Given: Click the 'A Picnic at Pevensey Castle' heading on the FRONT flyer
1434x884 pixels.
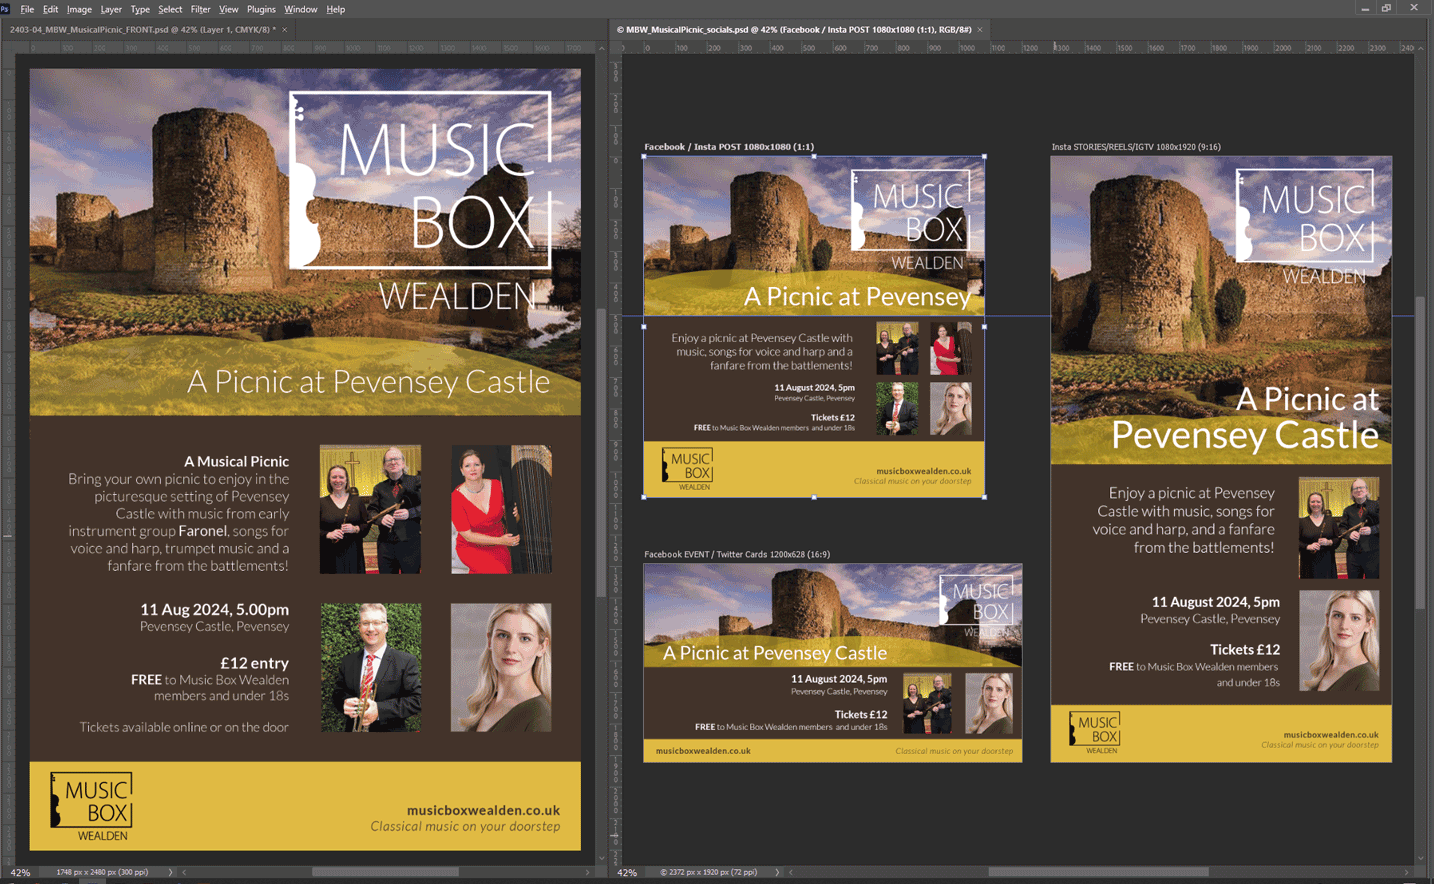Looking at the screenshot, I should point(369,382).
